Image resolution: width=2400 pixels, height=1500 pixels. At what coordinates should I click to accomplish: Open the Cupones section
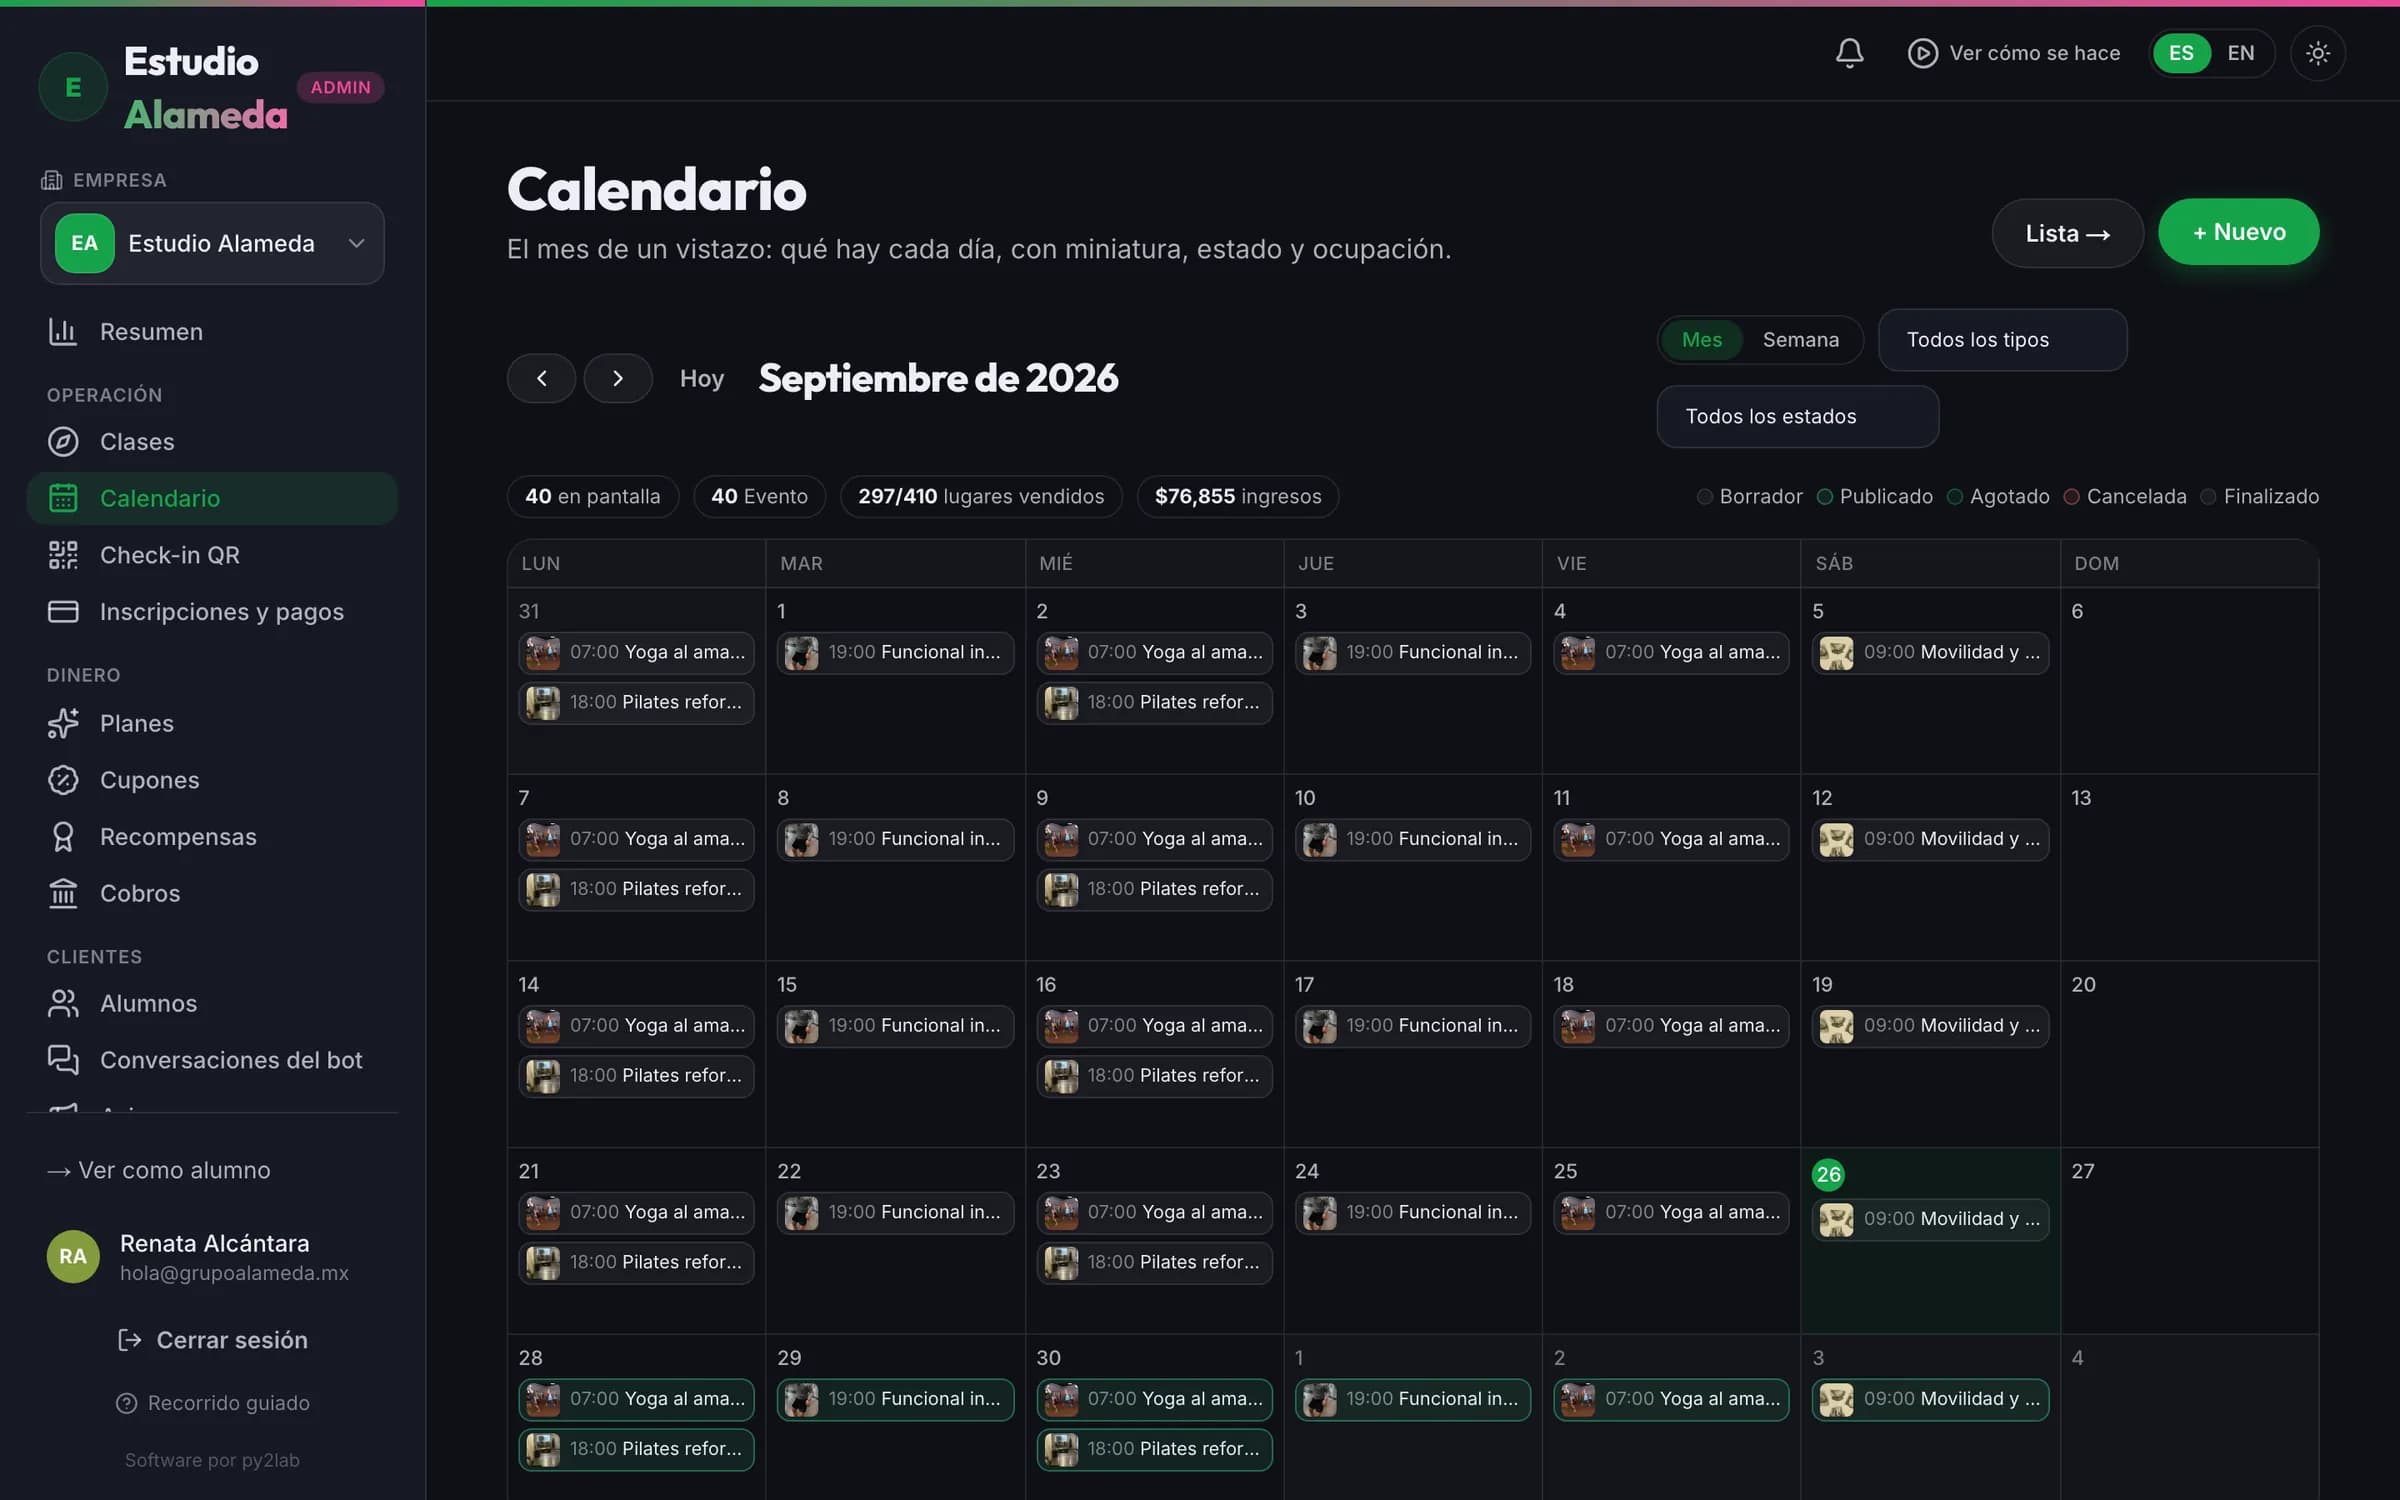[212, 780]
